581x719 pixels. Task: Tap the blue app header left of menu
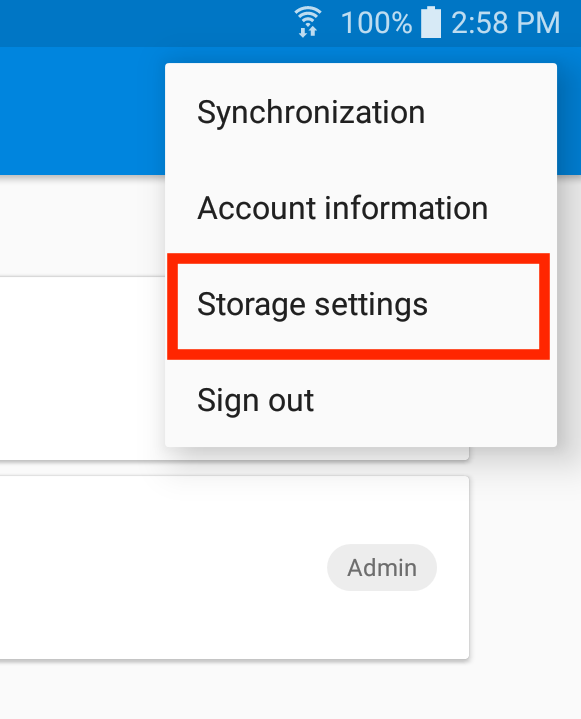tap(83, 111)
